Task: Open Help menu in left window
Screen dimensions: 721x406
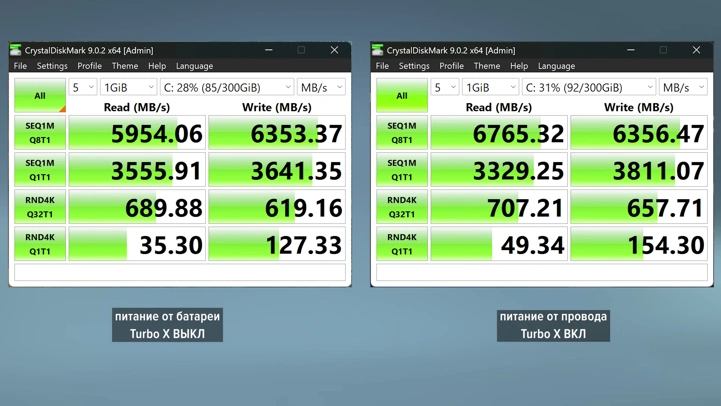Action: tap(157, 66)
